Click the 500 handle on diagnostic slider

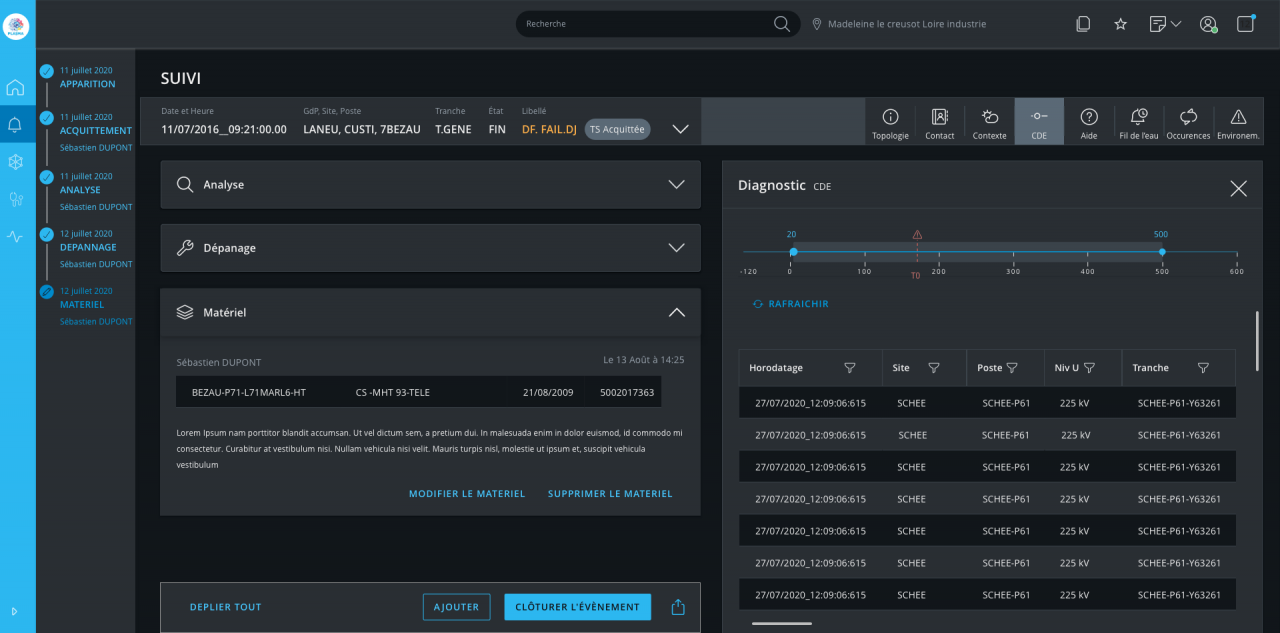coord(1161,252)
